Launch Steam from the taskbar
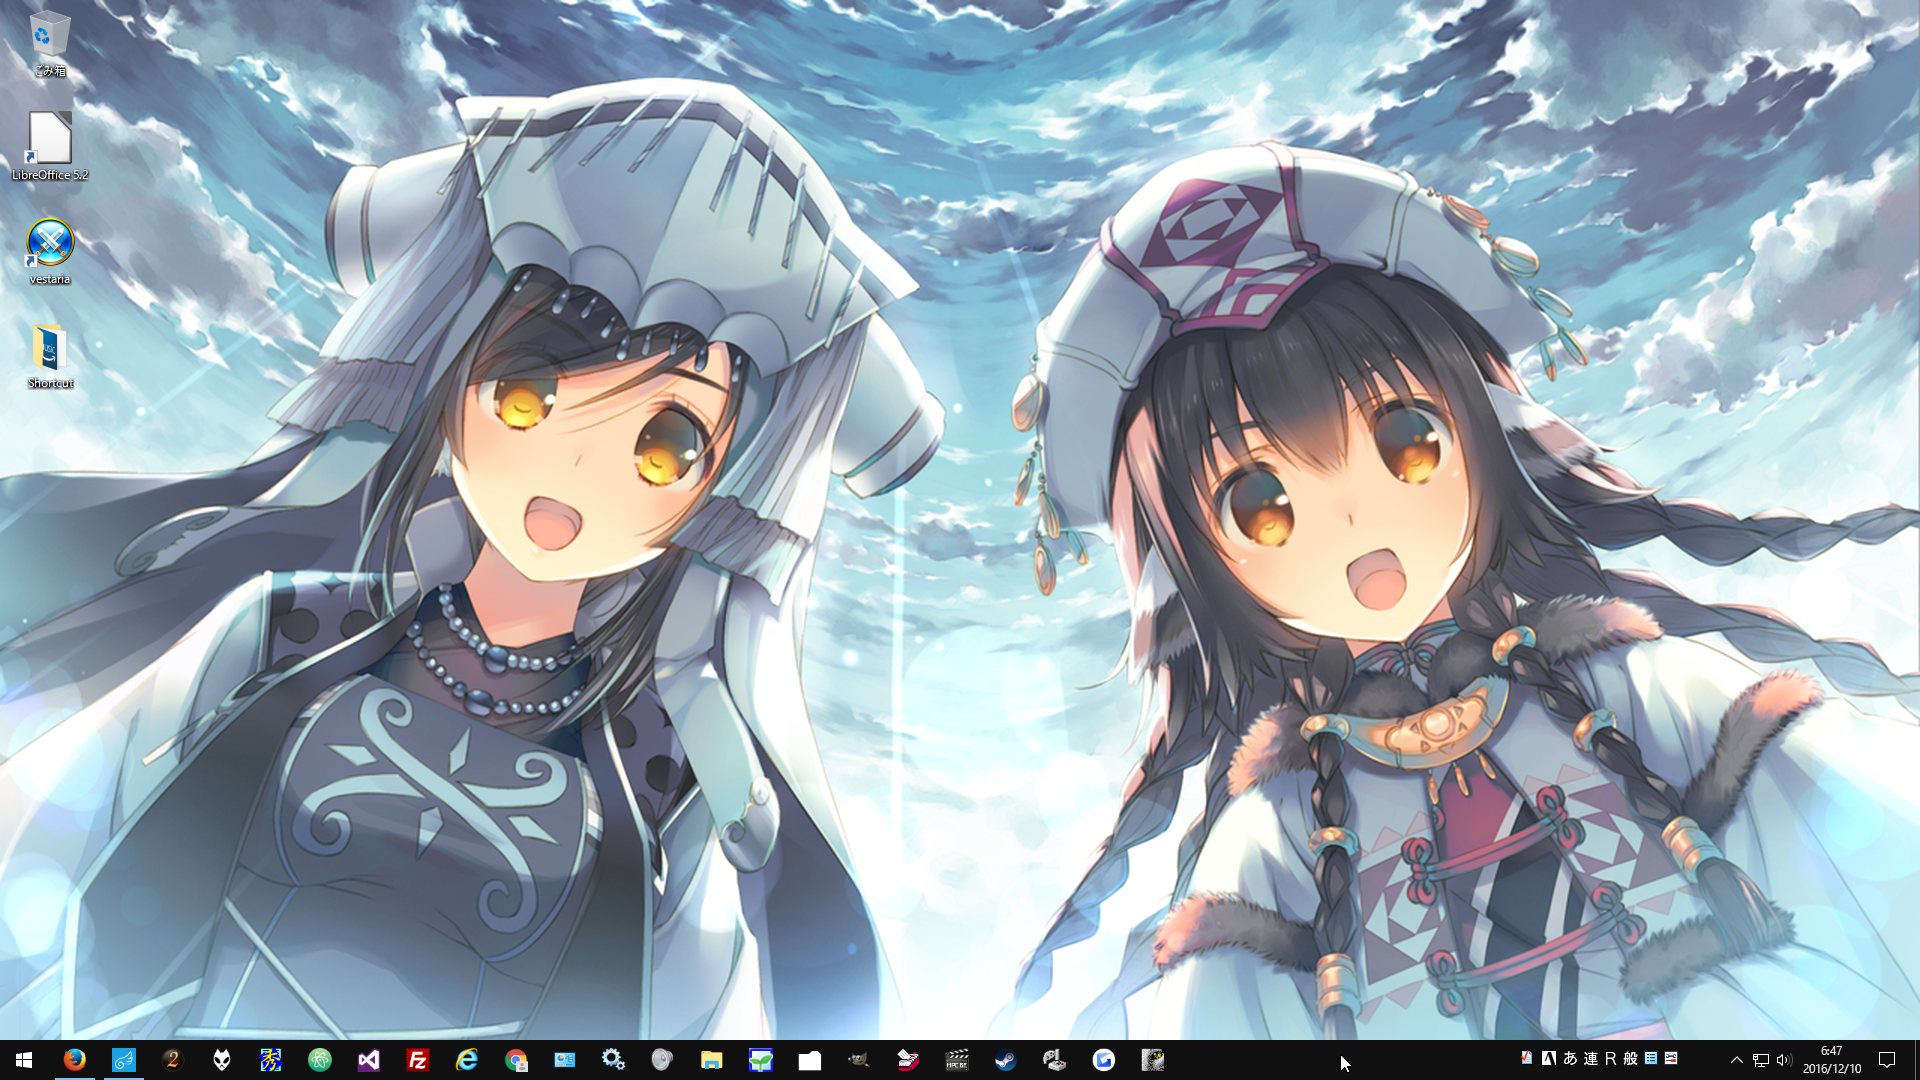1920x1080 pixels. [1005, 1060]
